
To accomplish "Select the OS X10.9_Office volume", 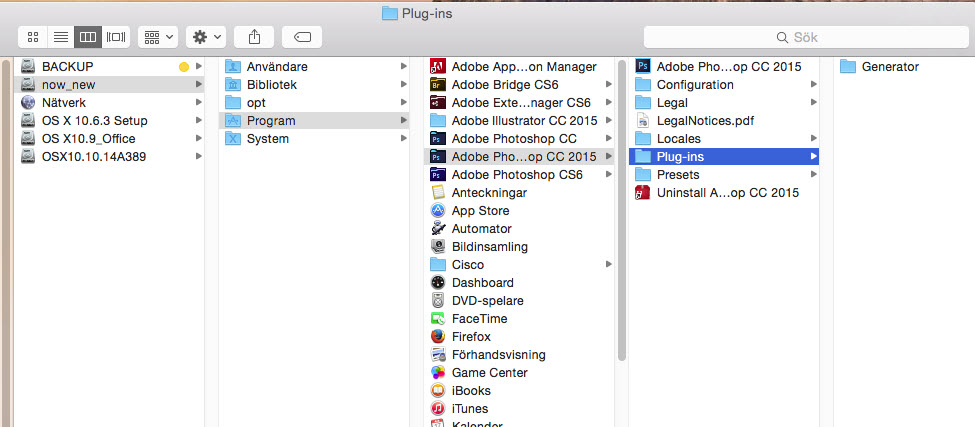I will click(109, 139).
